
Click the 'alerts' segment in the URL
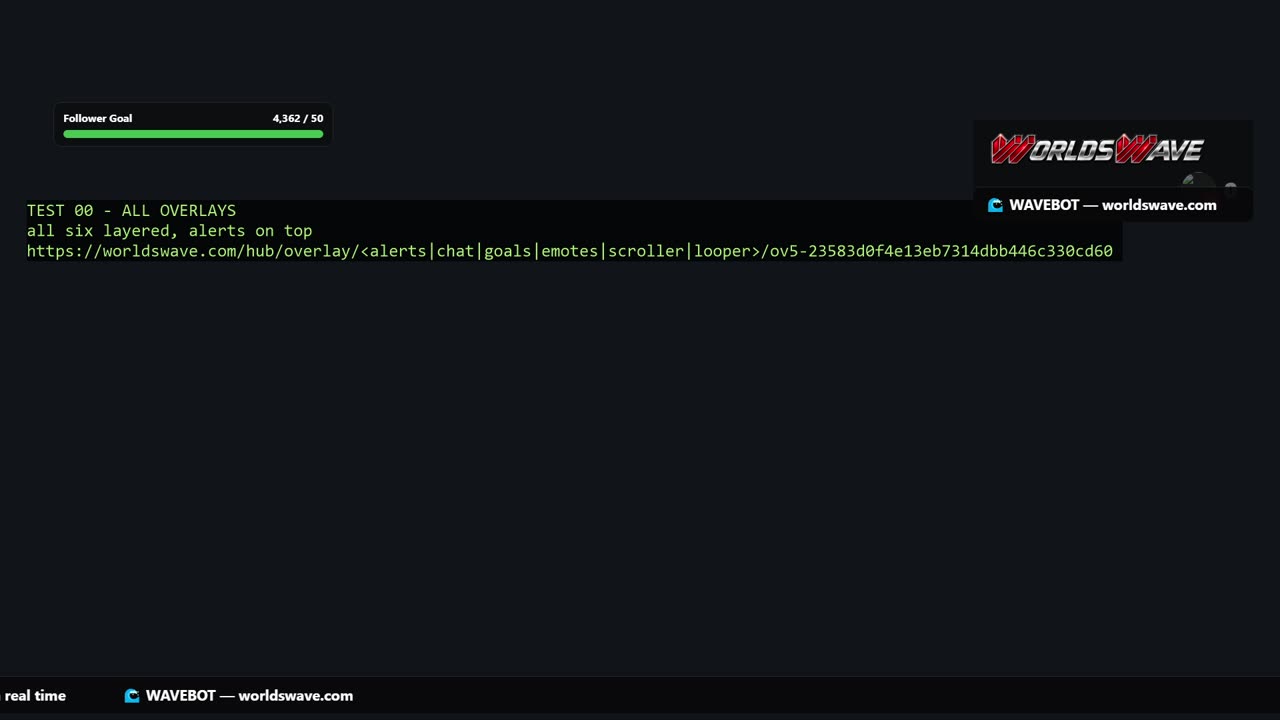point(398,251)
